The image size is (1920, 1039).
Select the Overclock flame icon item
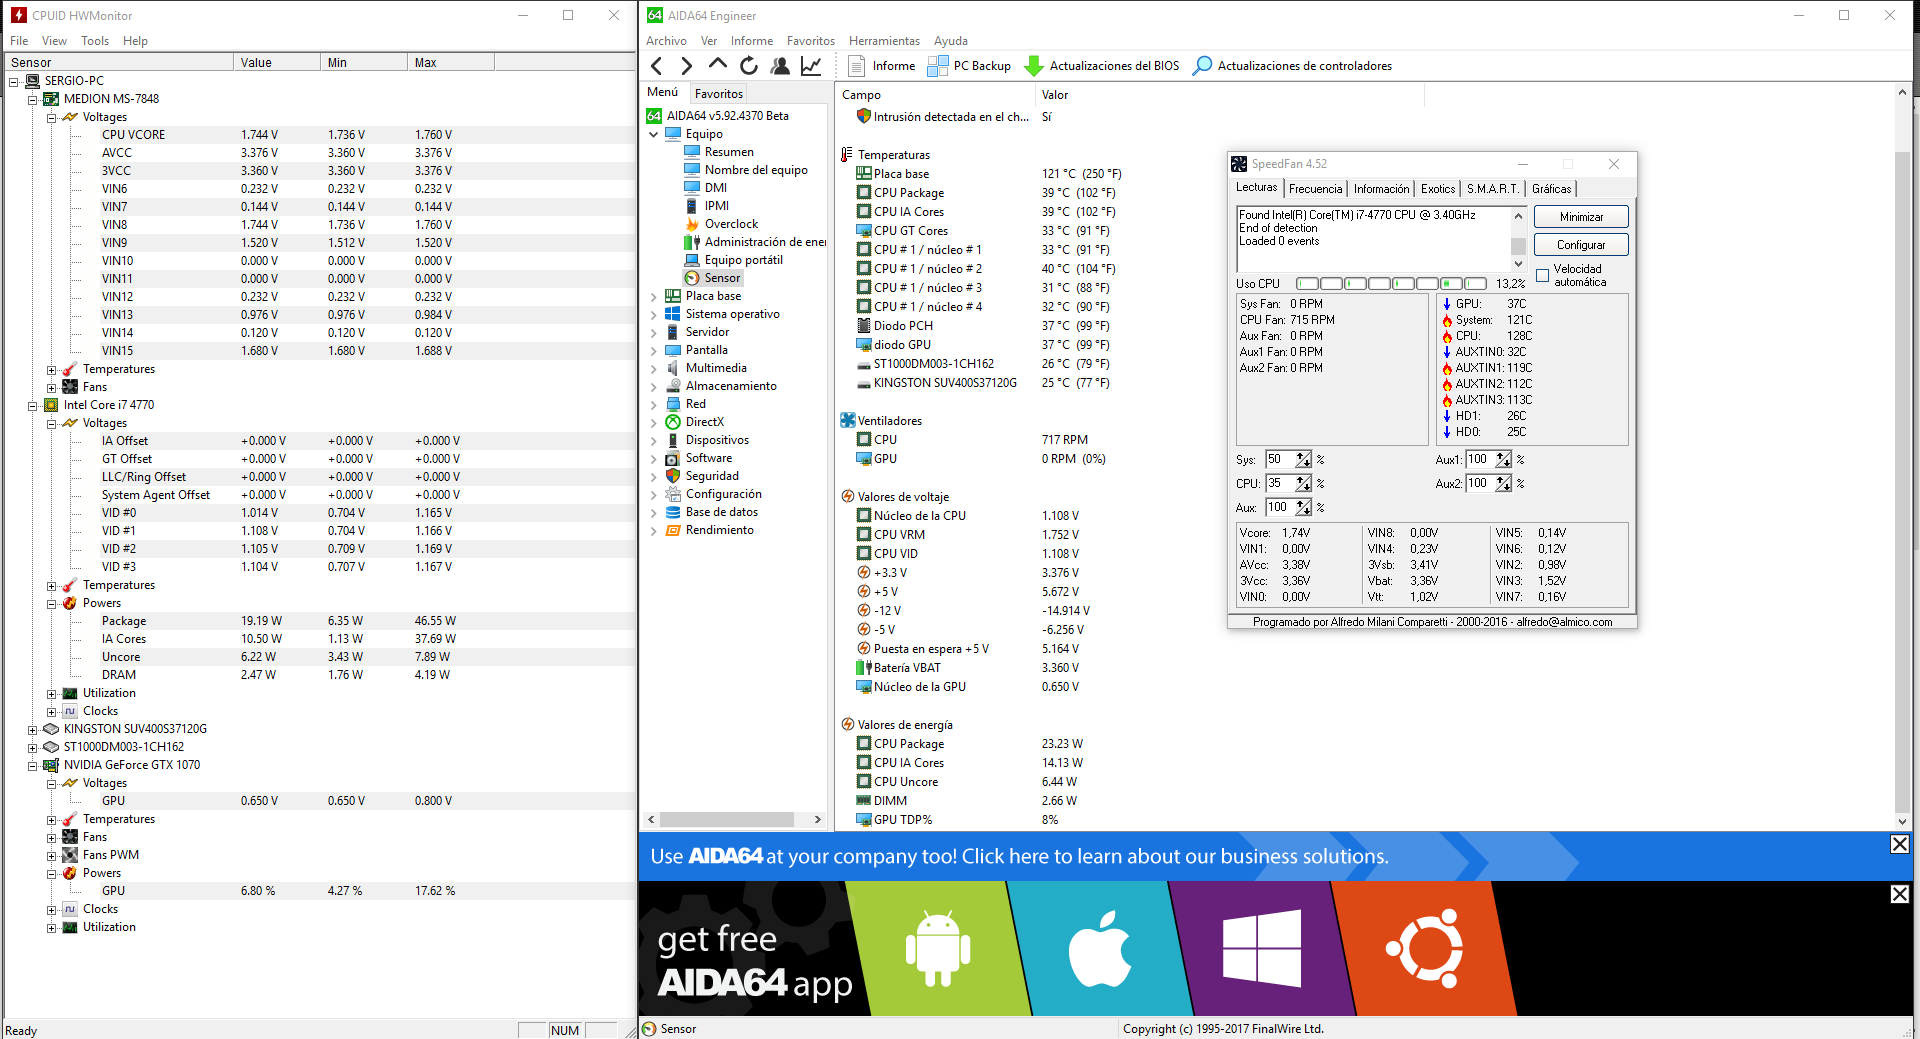click(x=692, y=224)
